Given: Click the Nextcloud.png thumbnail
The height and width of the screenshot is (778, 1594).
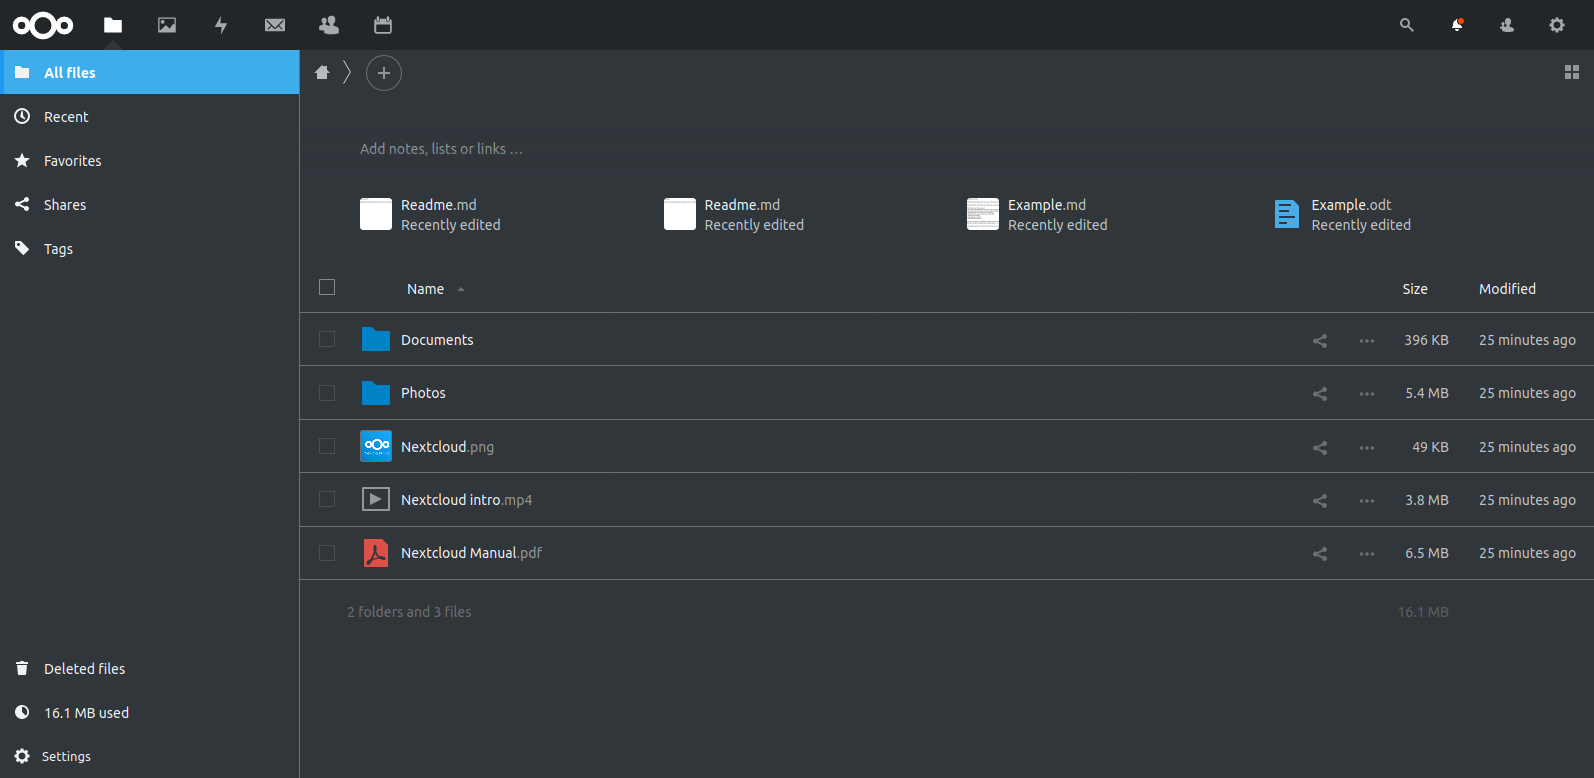Looking at the screenshot, I should (376, 446).
